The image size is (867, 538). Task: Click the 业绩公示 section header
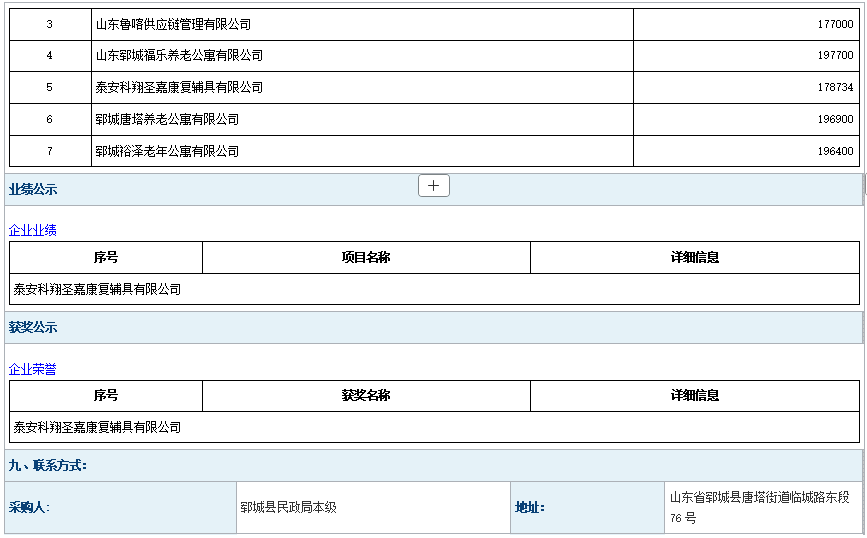(34, 189)
